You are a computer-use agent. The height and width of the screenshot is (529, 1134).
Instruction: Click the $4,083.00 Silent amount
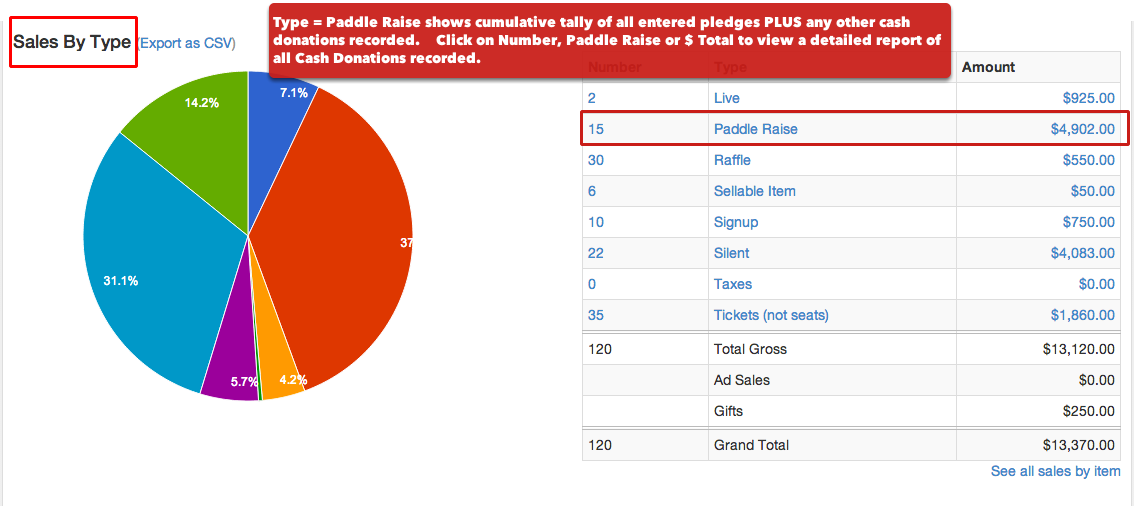(1083, 253)
